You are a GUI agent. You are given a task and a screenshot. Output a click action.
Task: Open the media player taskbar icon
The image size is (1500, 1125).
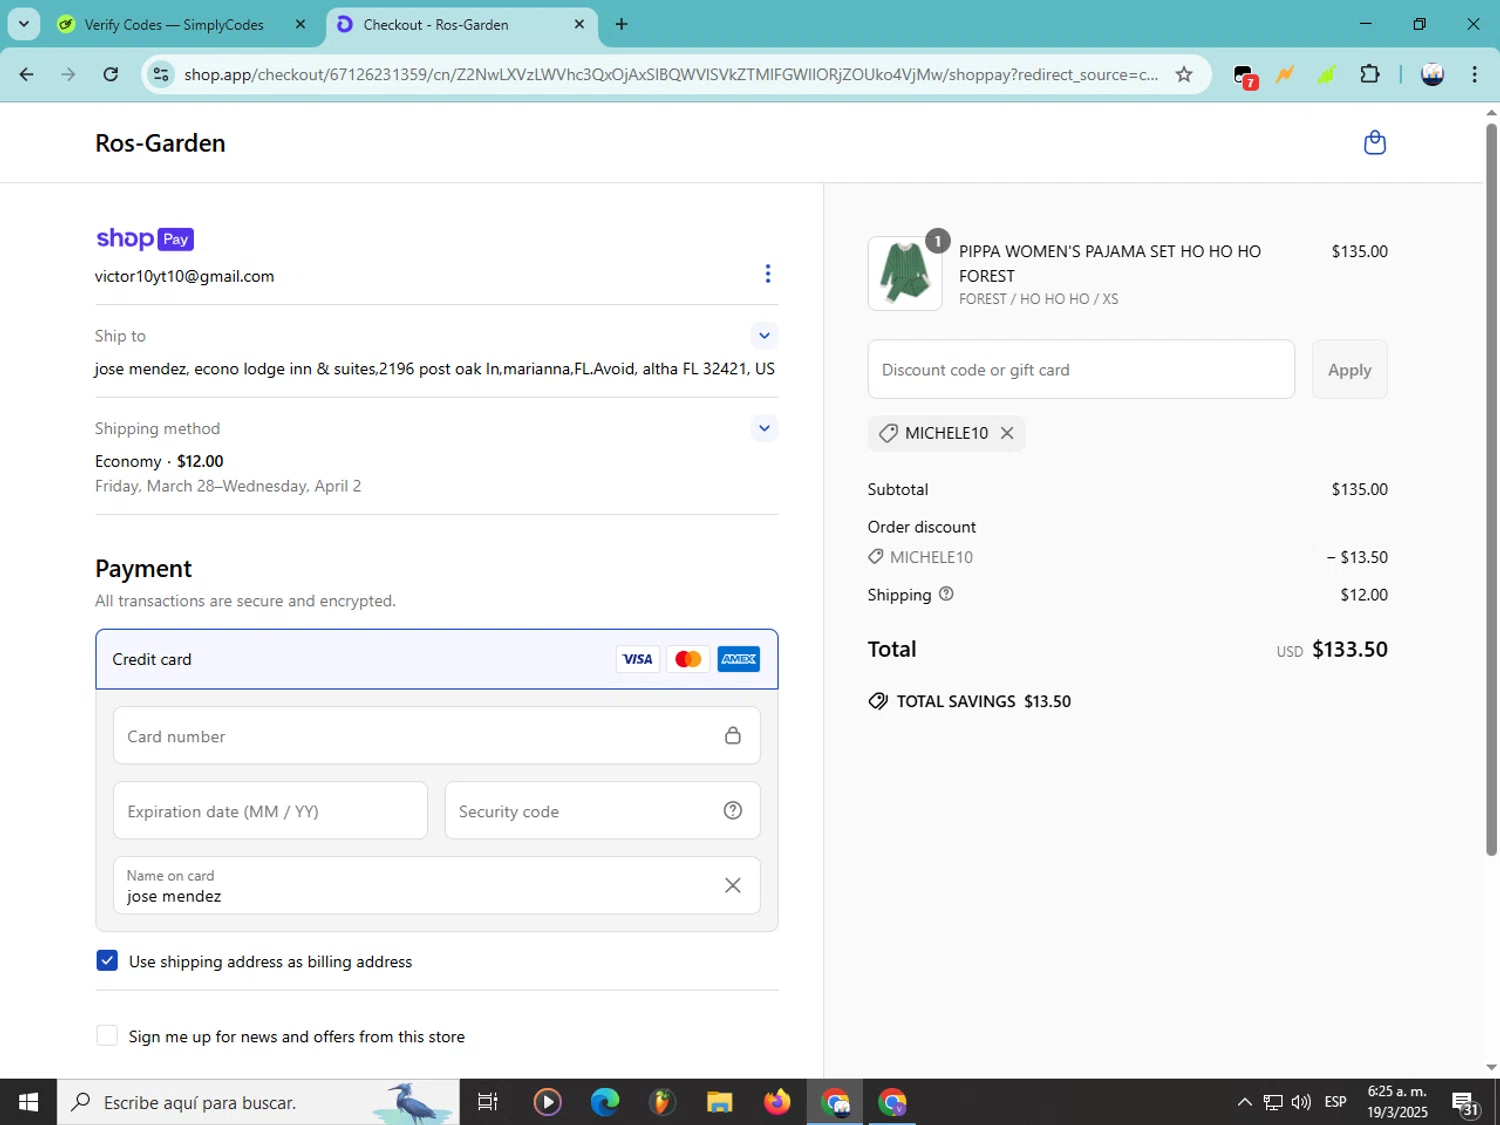pyautogui.click(x=547, y=1102)
